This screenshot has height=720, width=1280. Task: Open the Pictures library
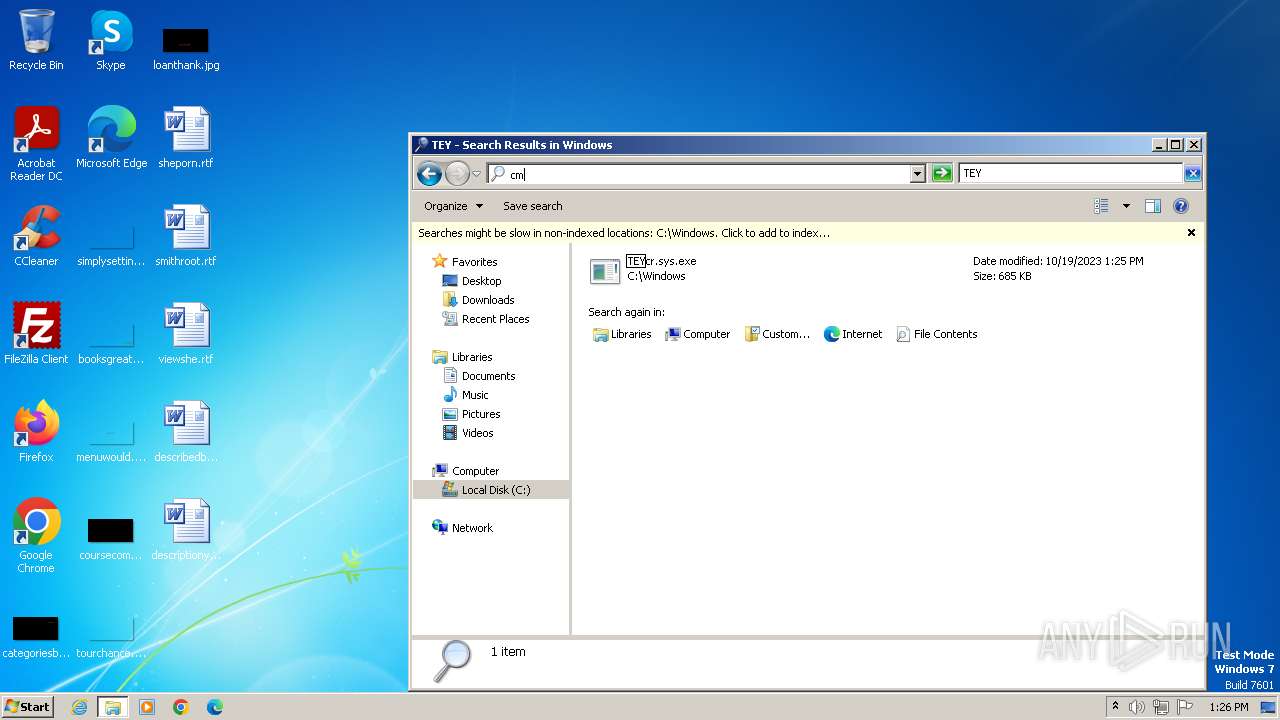click(481, 414)
